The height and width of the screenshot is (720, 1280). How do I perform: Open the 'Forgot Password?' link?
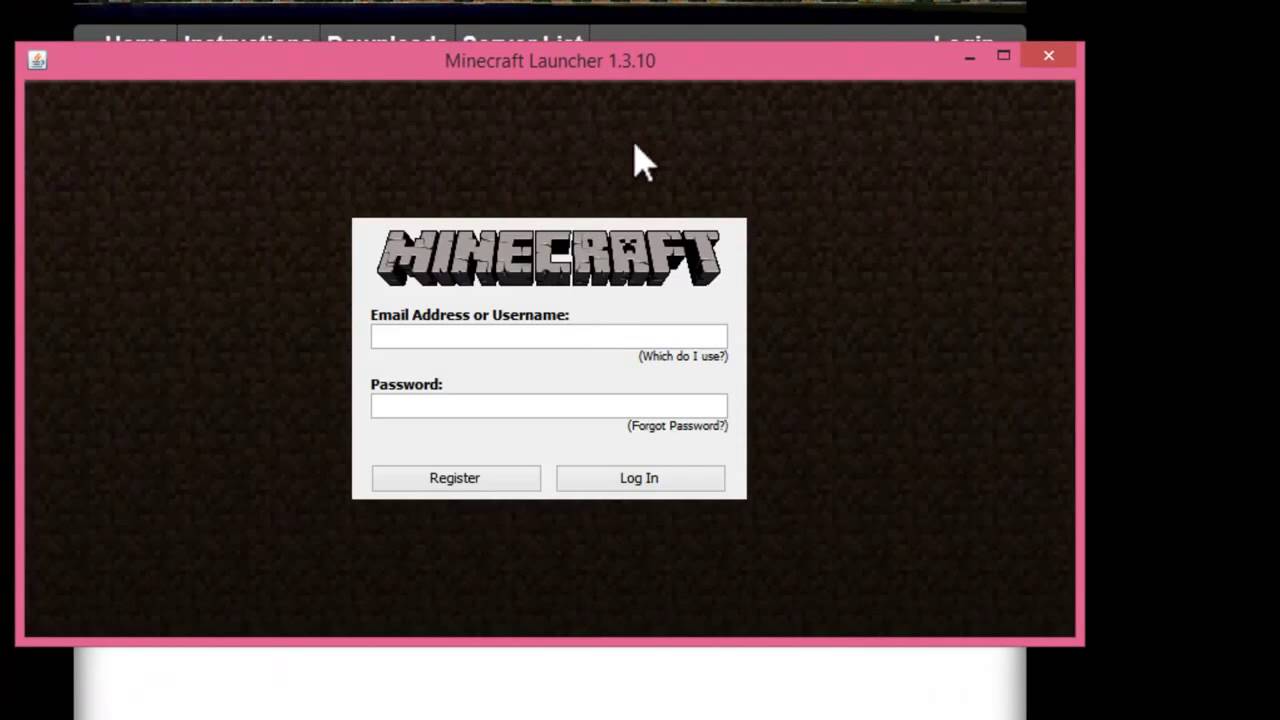coord(677,426)
